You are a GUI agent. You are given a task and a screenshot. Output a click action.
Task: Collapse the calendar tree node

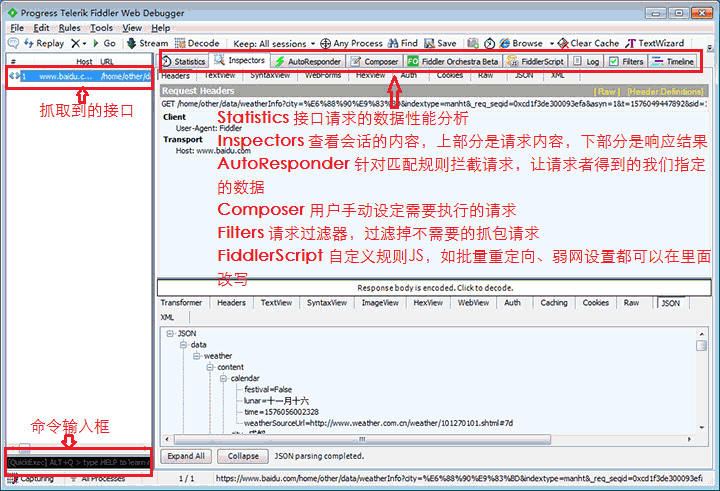223,378
